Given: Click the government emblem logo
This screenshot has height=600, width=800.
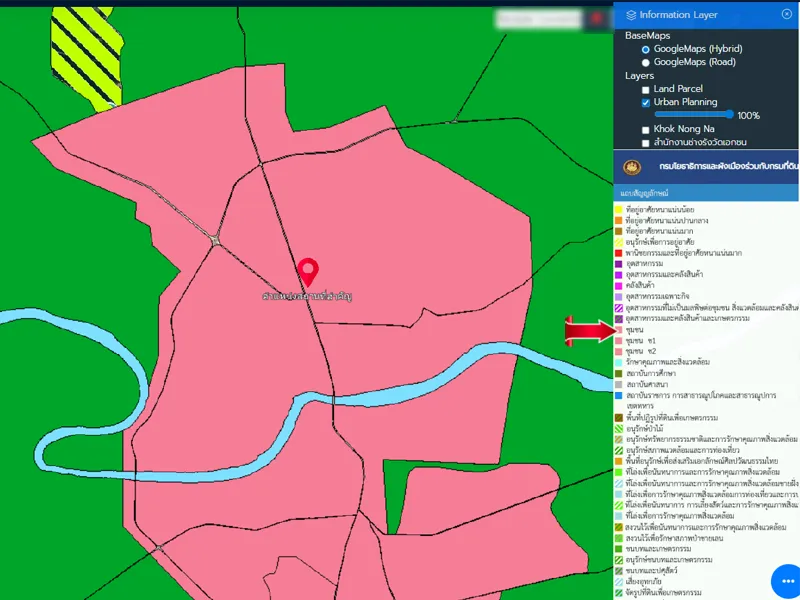Looking at the screenshot, I should pos(631,167).
